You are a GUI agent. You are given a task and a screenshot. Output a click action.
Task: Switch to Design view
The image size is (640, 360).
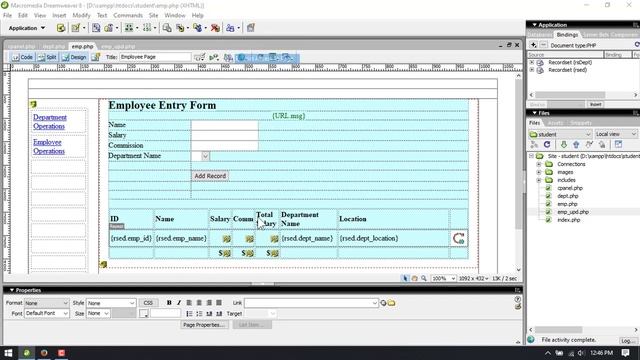click(74, 57)
